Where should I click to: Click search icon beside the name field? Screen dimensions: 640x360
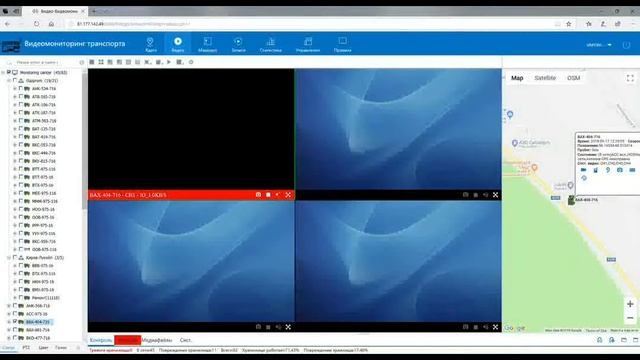click(x=10, y=62)
